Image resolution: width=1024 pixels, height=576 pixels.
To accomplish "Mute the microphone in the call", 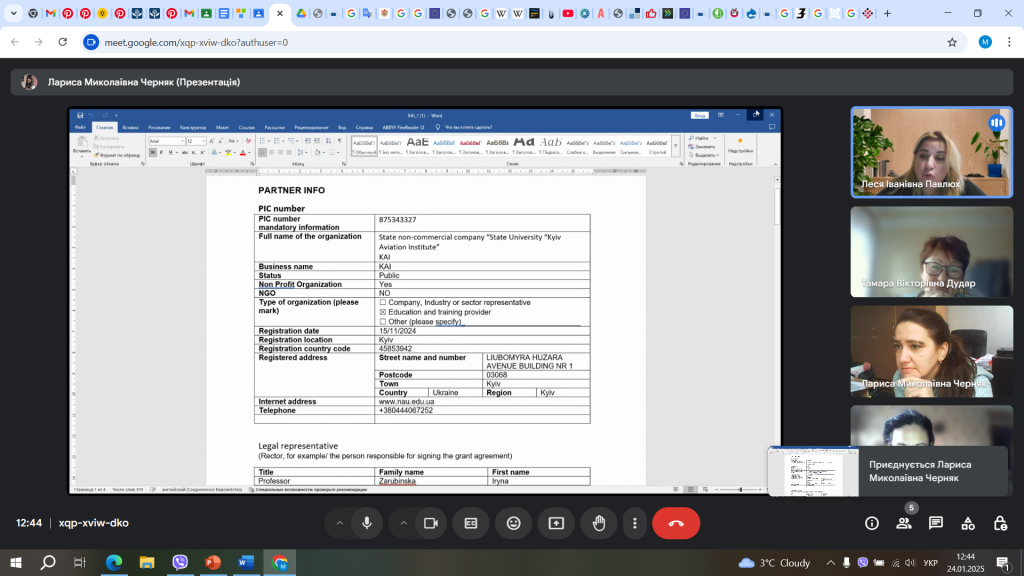I will point(367,523).
